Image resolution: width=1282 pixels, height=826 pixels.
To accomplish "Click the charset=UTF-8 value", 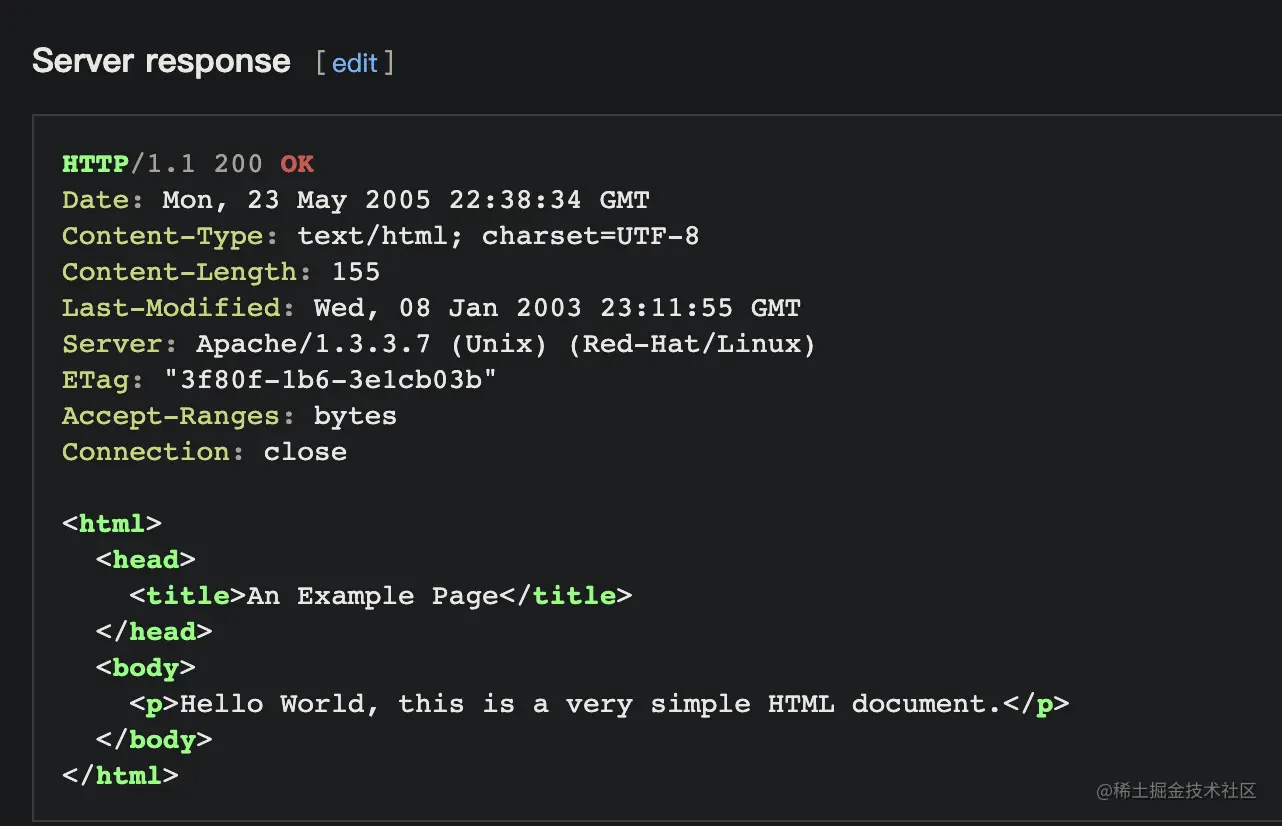I will point(591,236).
